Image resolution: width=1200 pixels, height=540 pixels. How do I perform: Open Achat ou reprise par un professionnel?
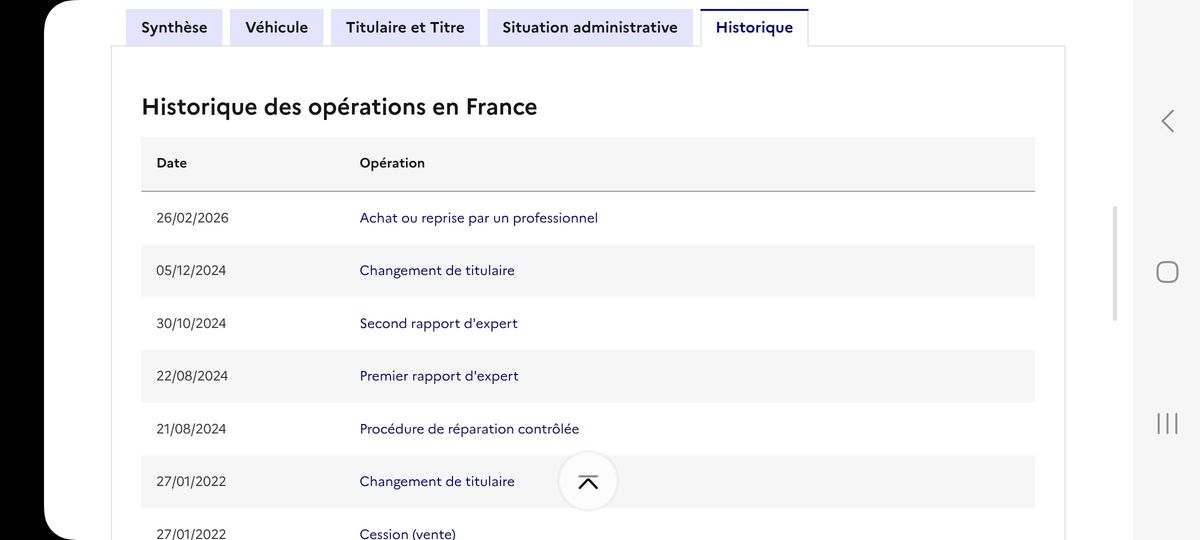(x=478, y=218)
